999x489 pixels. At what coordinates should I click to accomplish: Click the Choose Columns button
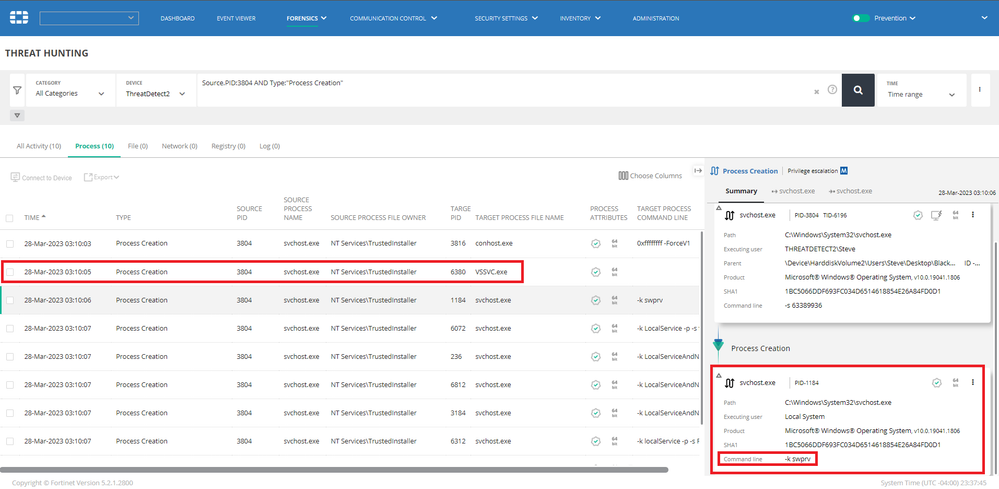[650, 176]
